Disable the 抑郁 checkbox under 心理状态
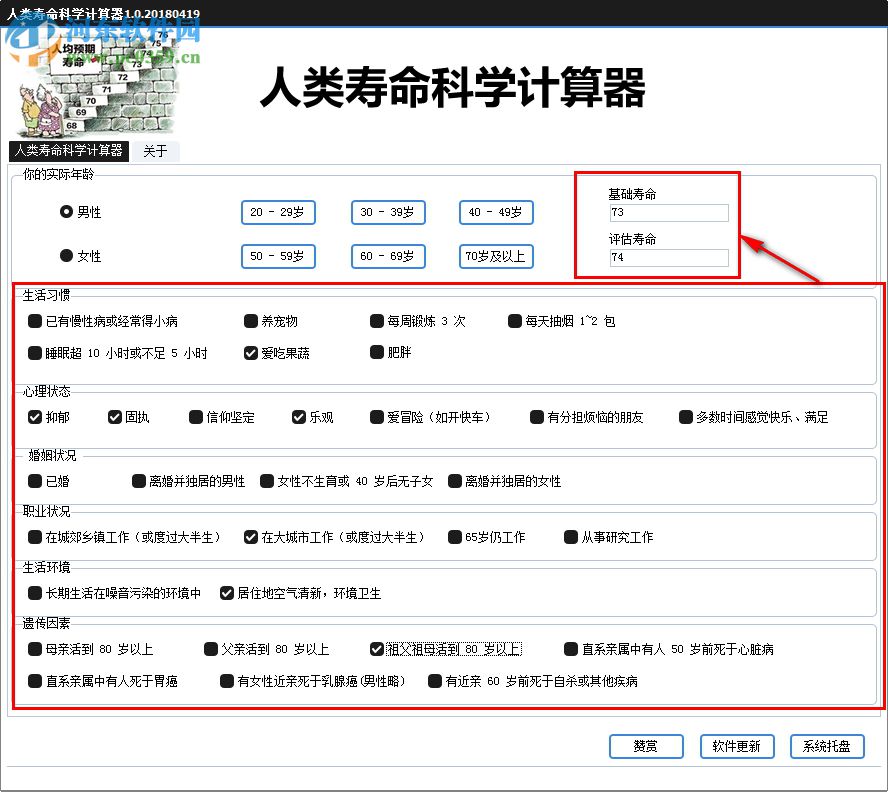The height and width of the screenshot is (792, 888). 35,417
